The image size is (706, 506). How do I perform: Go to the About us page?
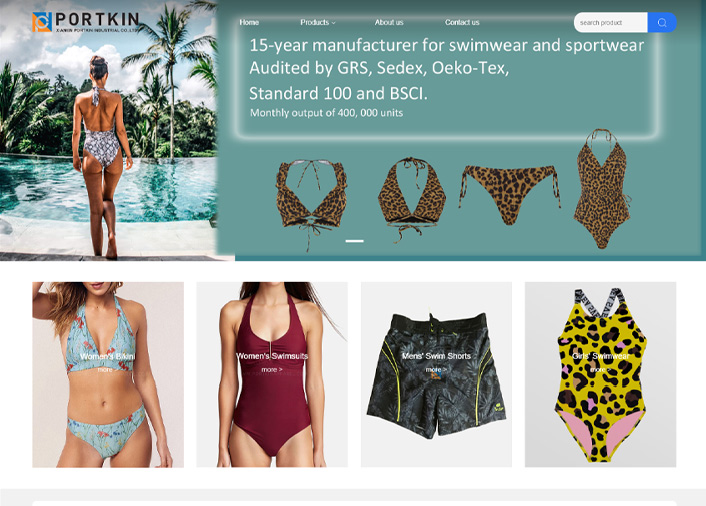click(389, 22)
